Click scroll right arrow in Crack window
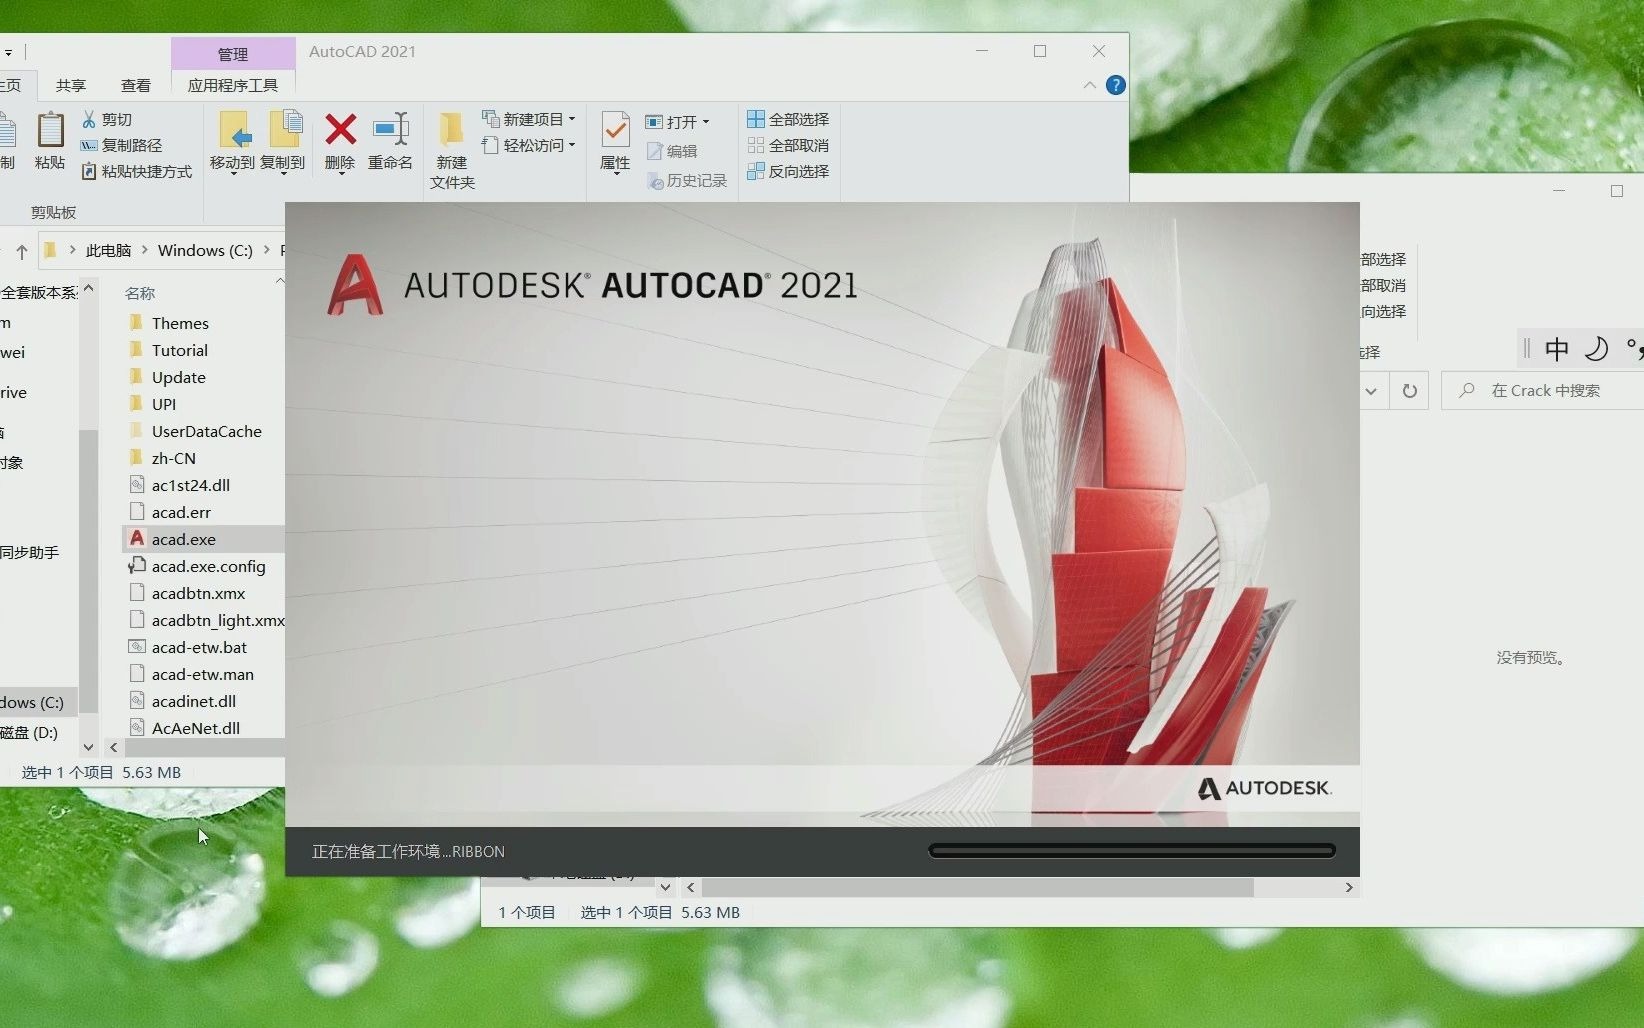Screen dimensions: 1644x1028 tap(1349, 887)
